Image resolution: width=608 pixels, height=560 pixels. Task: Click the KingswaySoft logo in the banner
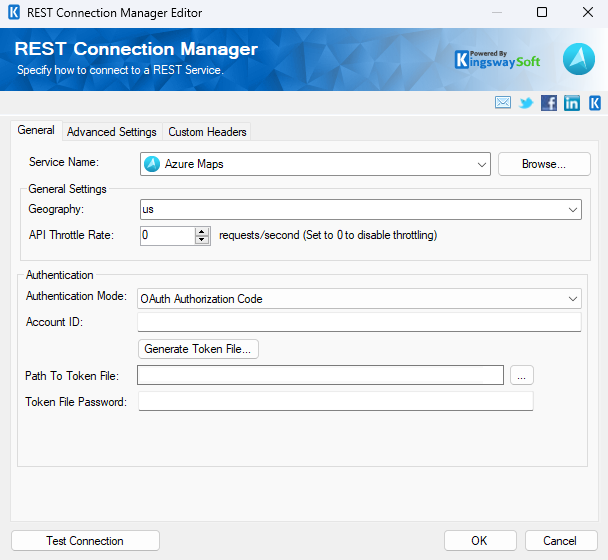tap(497, 60)
